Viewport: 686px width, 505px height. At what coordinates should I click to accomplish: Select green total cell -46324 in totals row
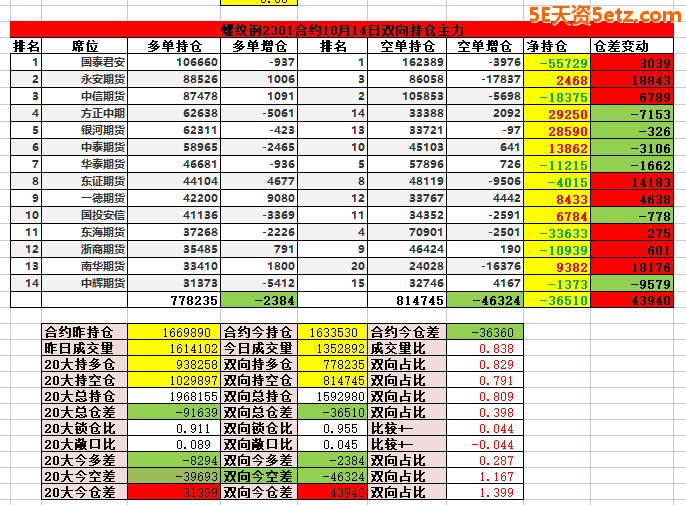[485, 300]
